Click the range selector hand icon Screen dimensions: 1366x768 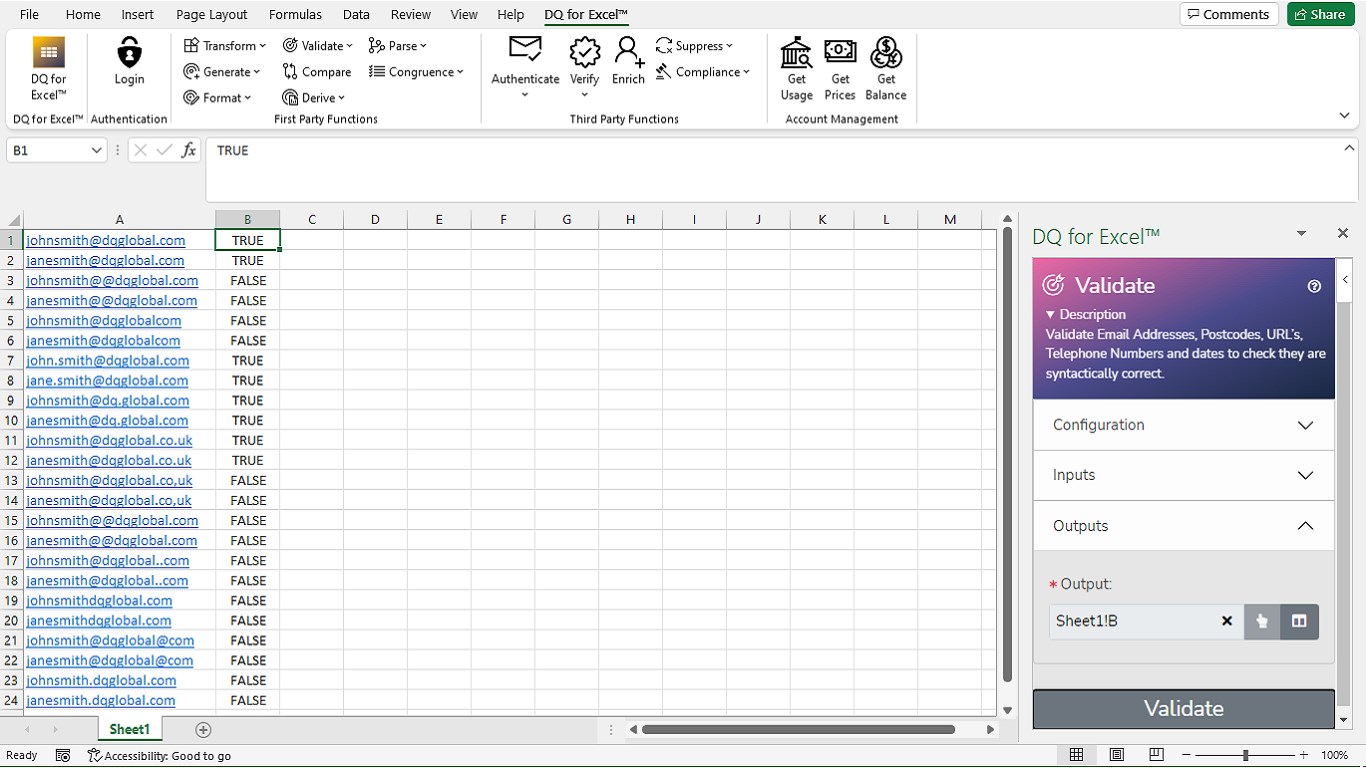tap(1262, 621)
